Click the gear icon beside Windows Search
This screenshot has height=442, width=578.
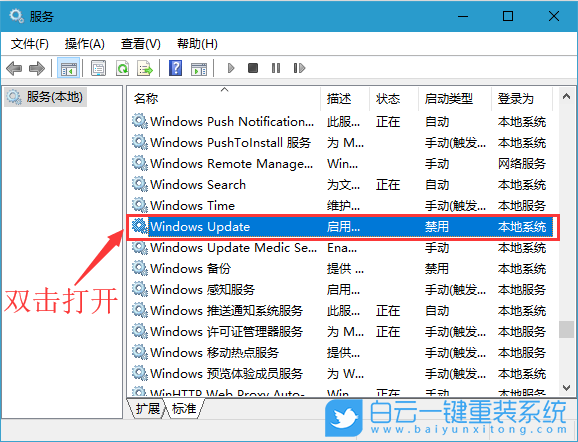click(x=140, y=184)
